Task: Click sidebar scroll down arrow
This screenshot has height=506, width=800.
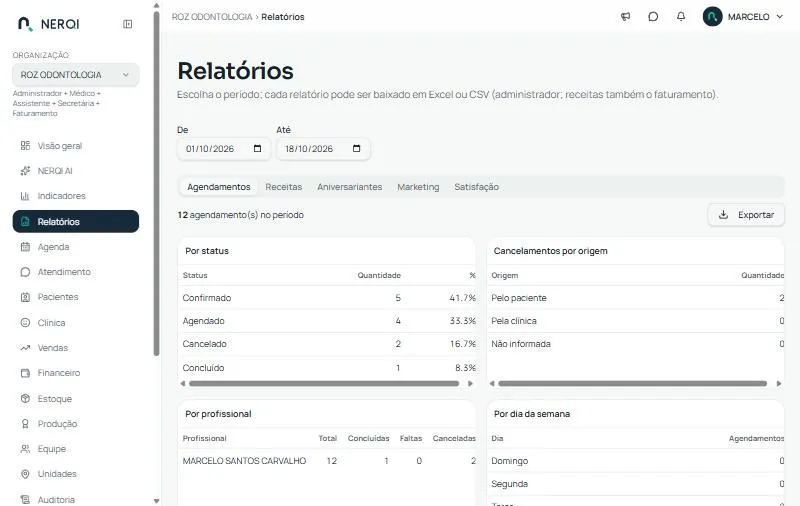Action: click(156, 501)
